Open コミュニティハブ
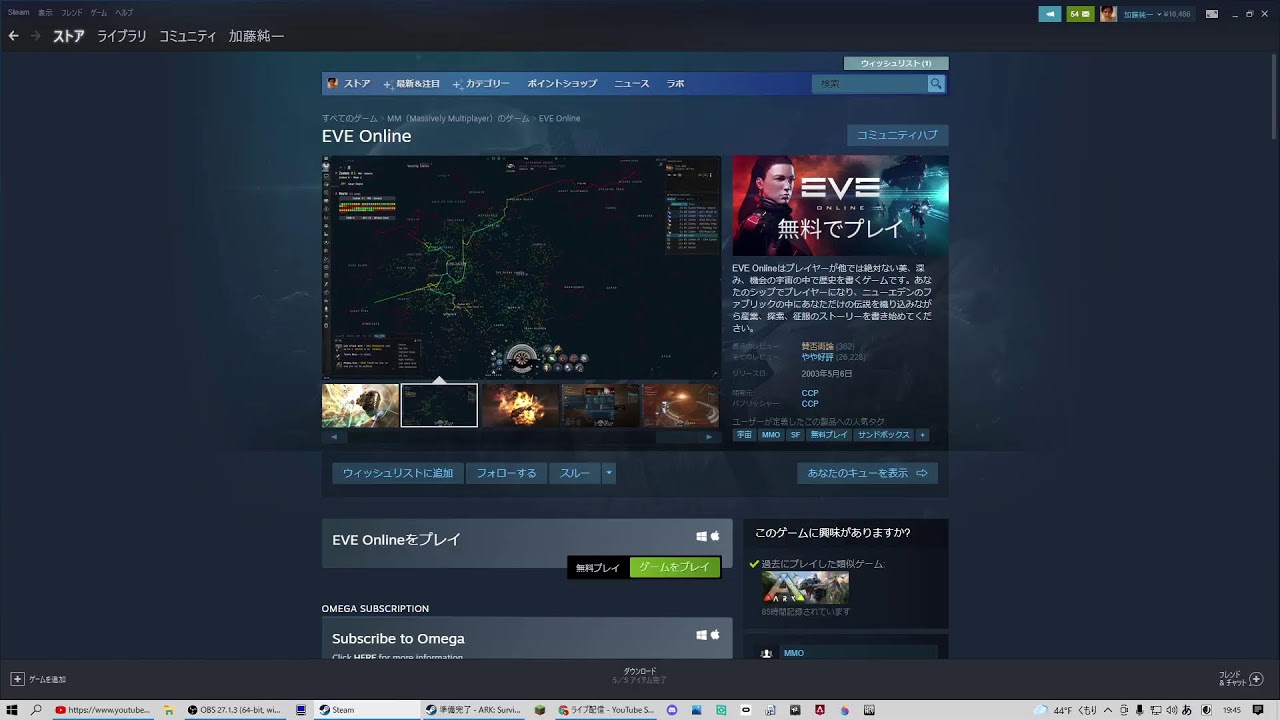 [897, 135]
